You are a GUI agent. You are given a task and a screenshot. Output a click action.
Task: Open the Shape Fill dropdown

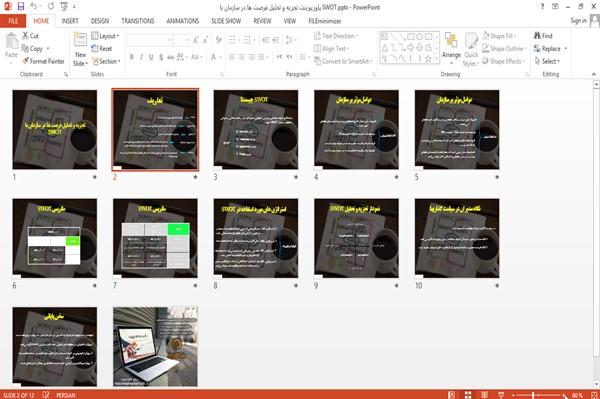click(499, 36)
